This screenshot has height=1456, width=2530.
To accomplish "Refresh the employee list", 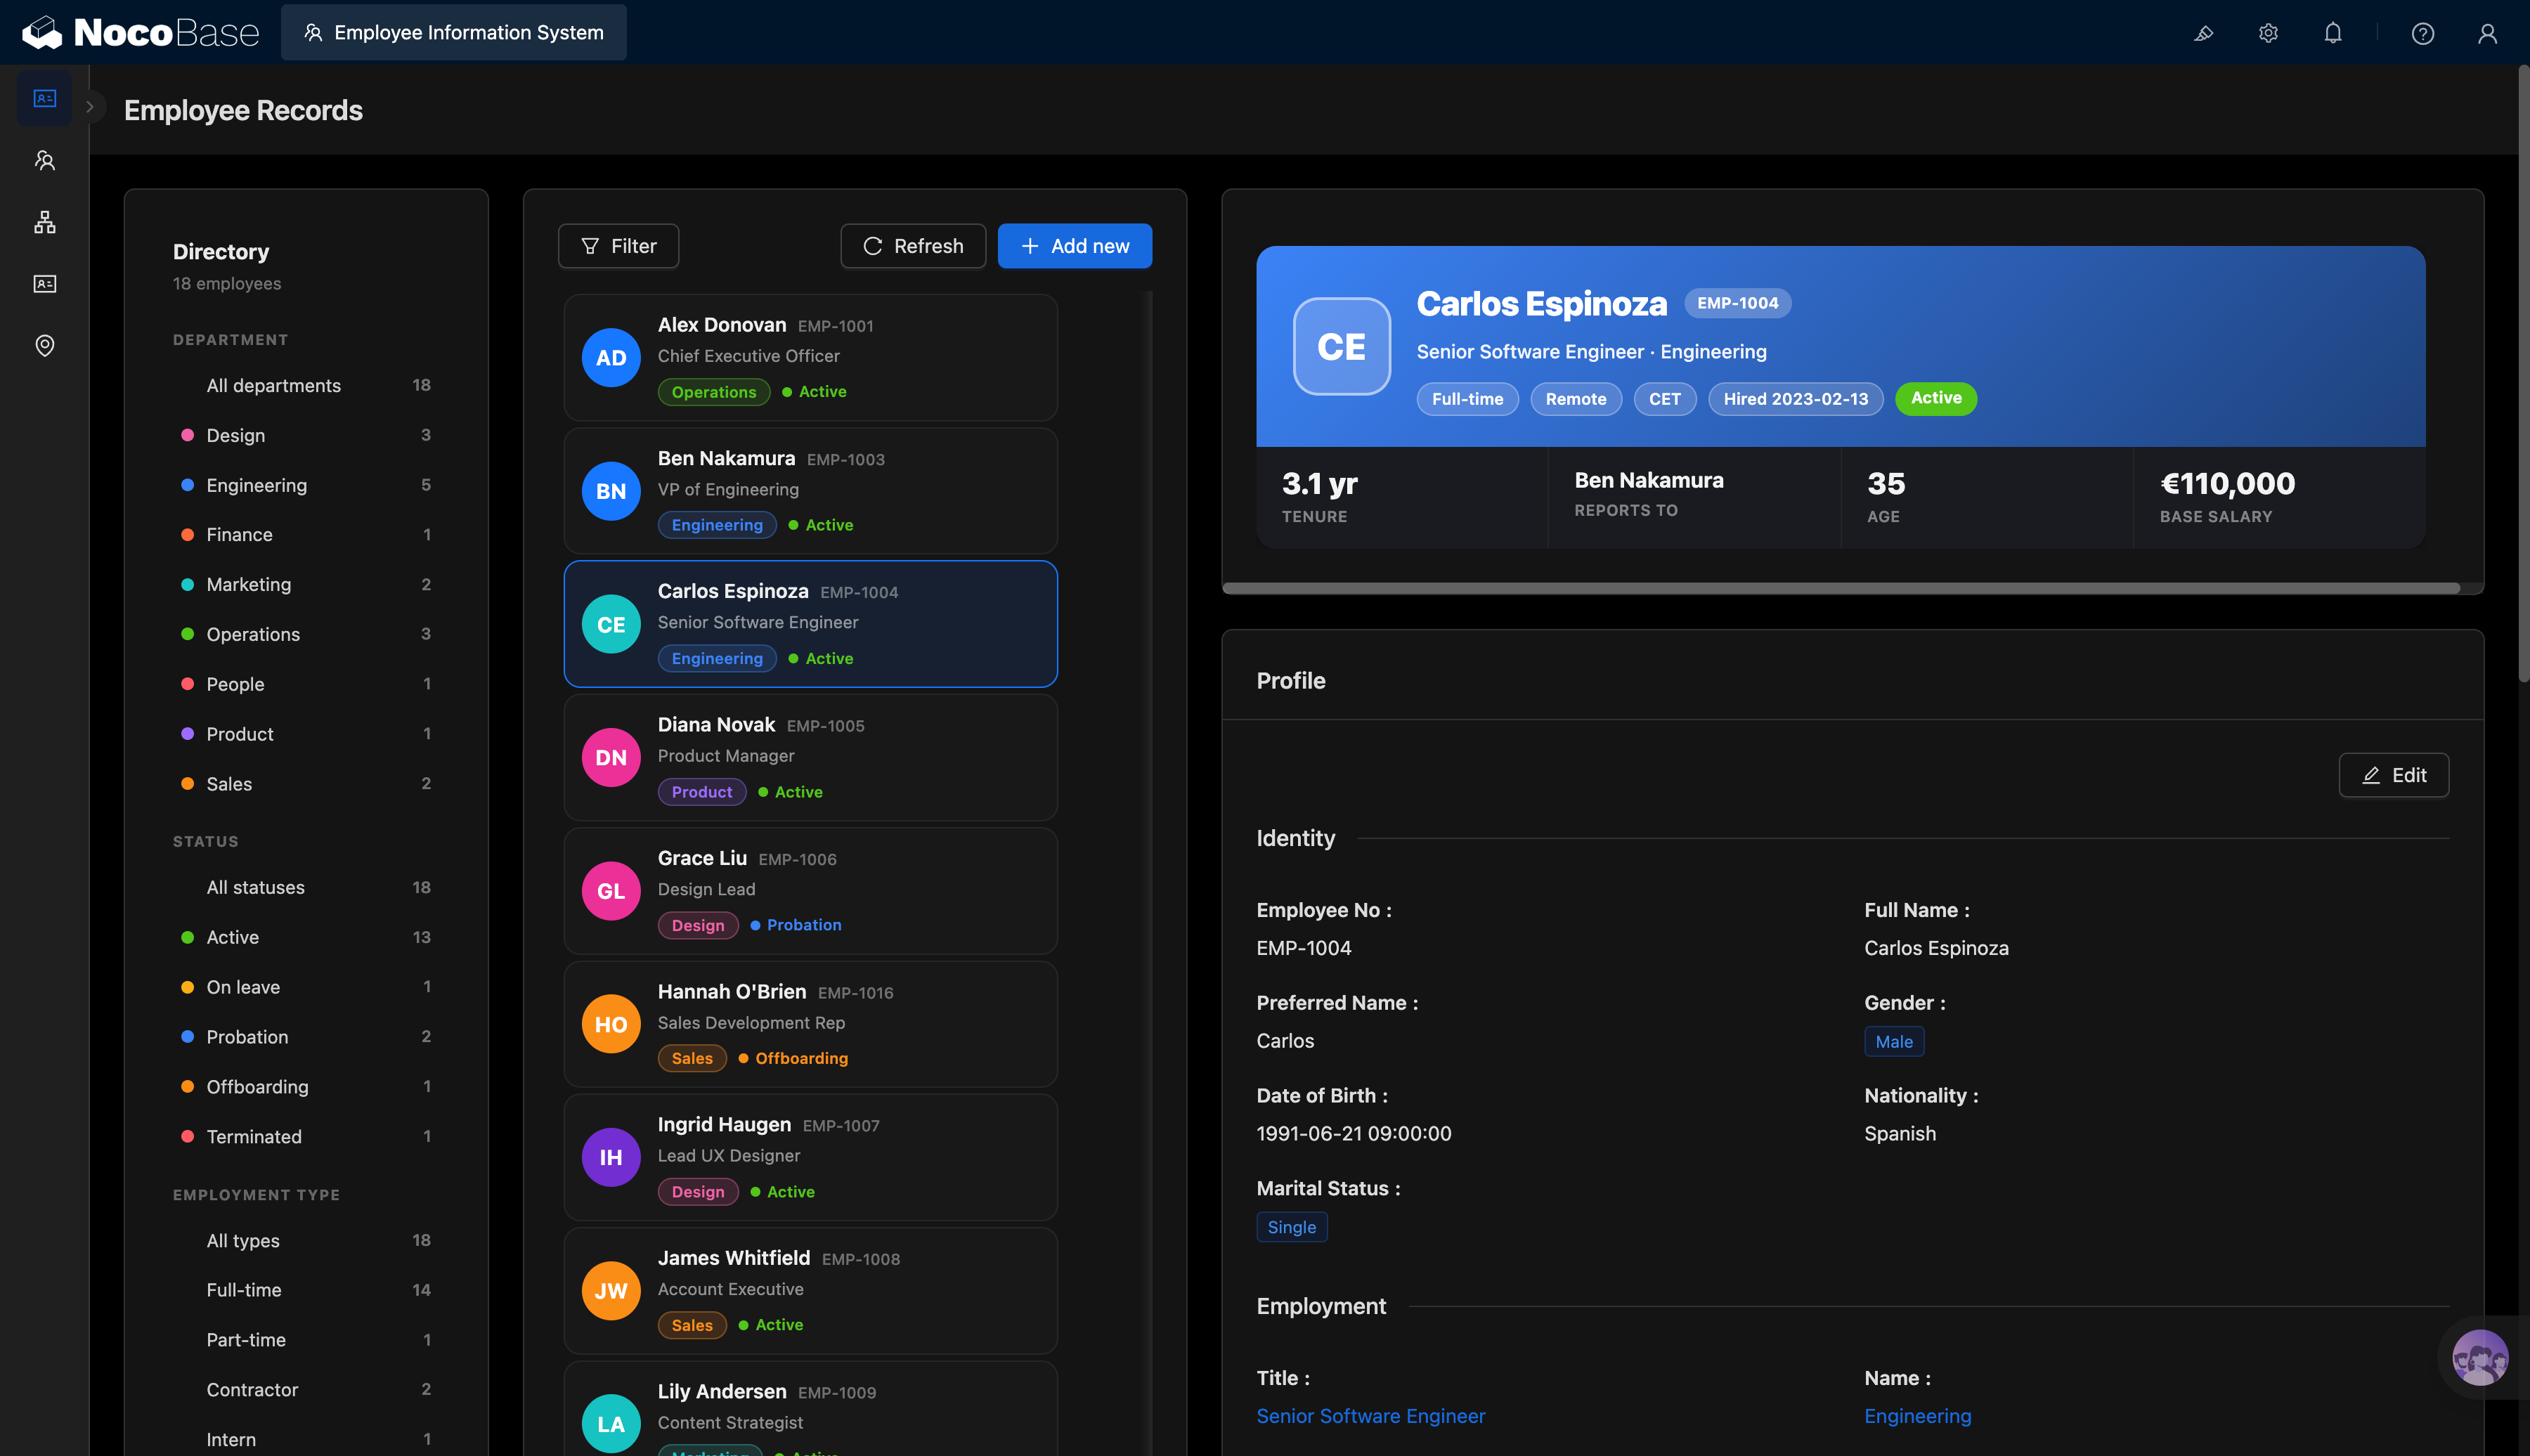I will pos(913,246).
